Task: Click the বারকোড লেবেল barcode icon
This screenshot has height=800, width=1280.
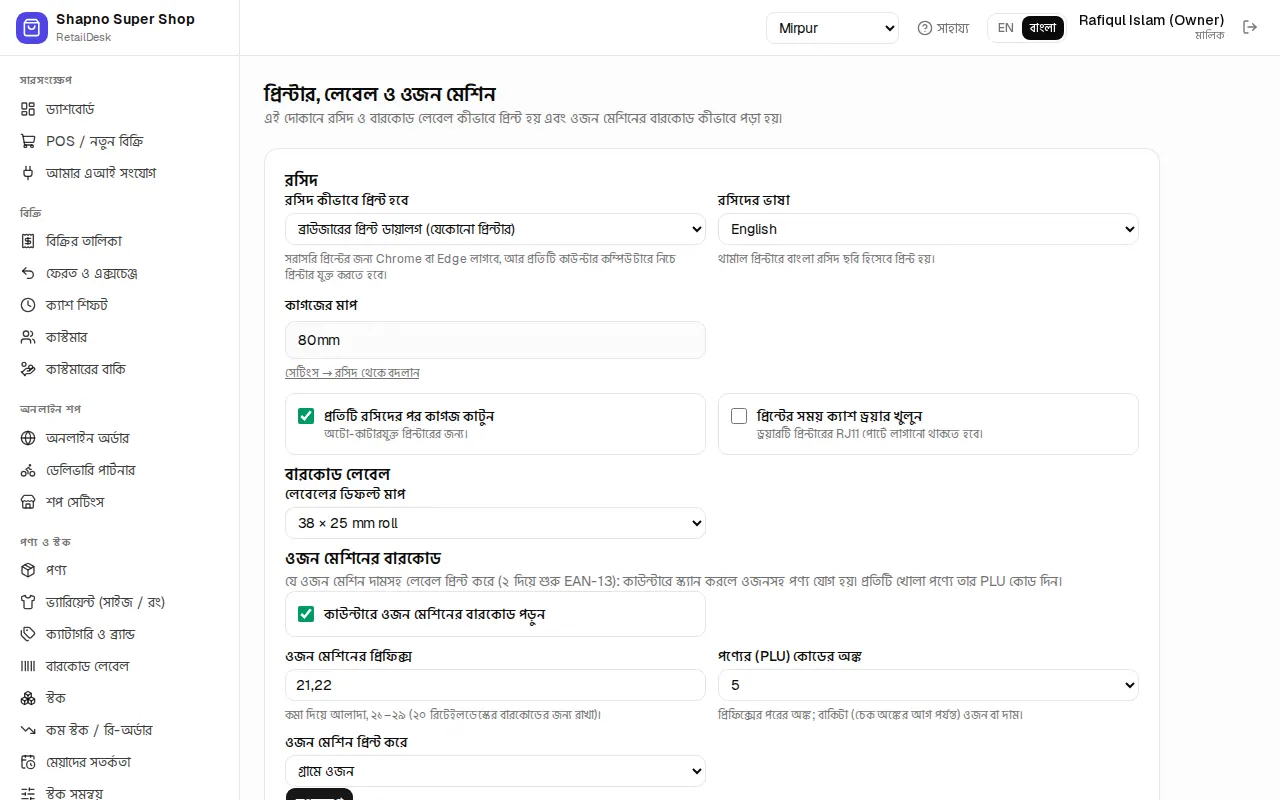Action: pyautogui.click(x=28, y=666)
